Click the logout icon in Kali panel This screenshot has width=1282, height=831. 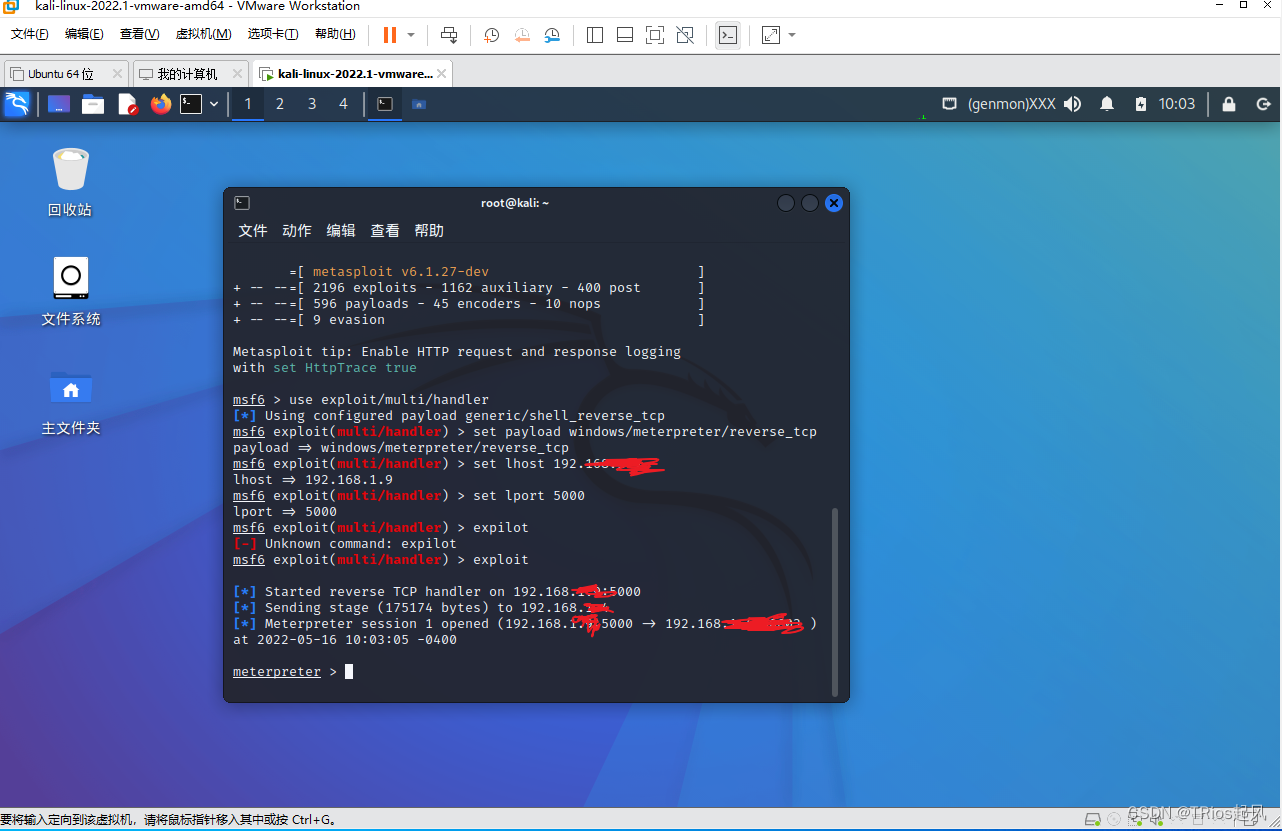(x=1263, y=104)
